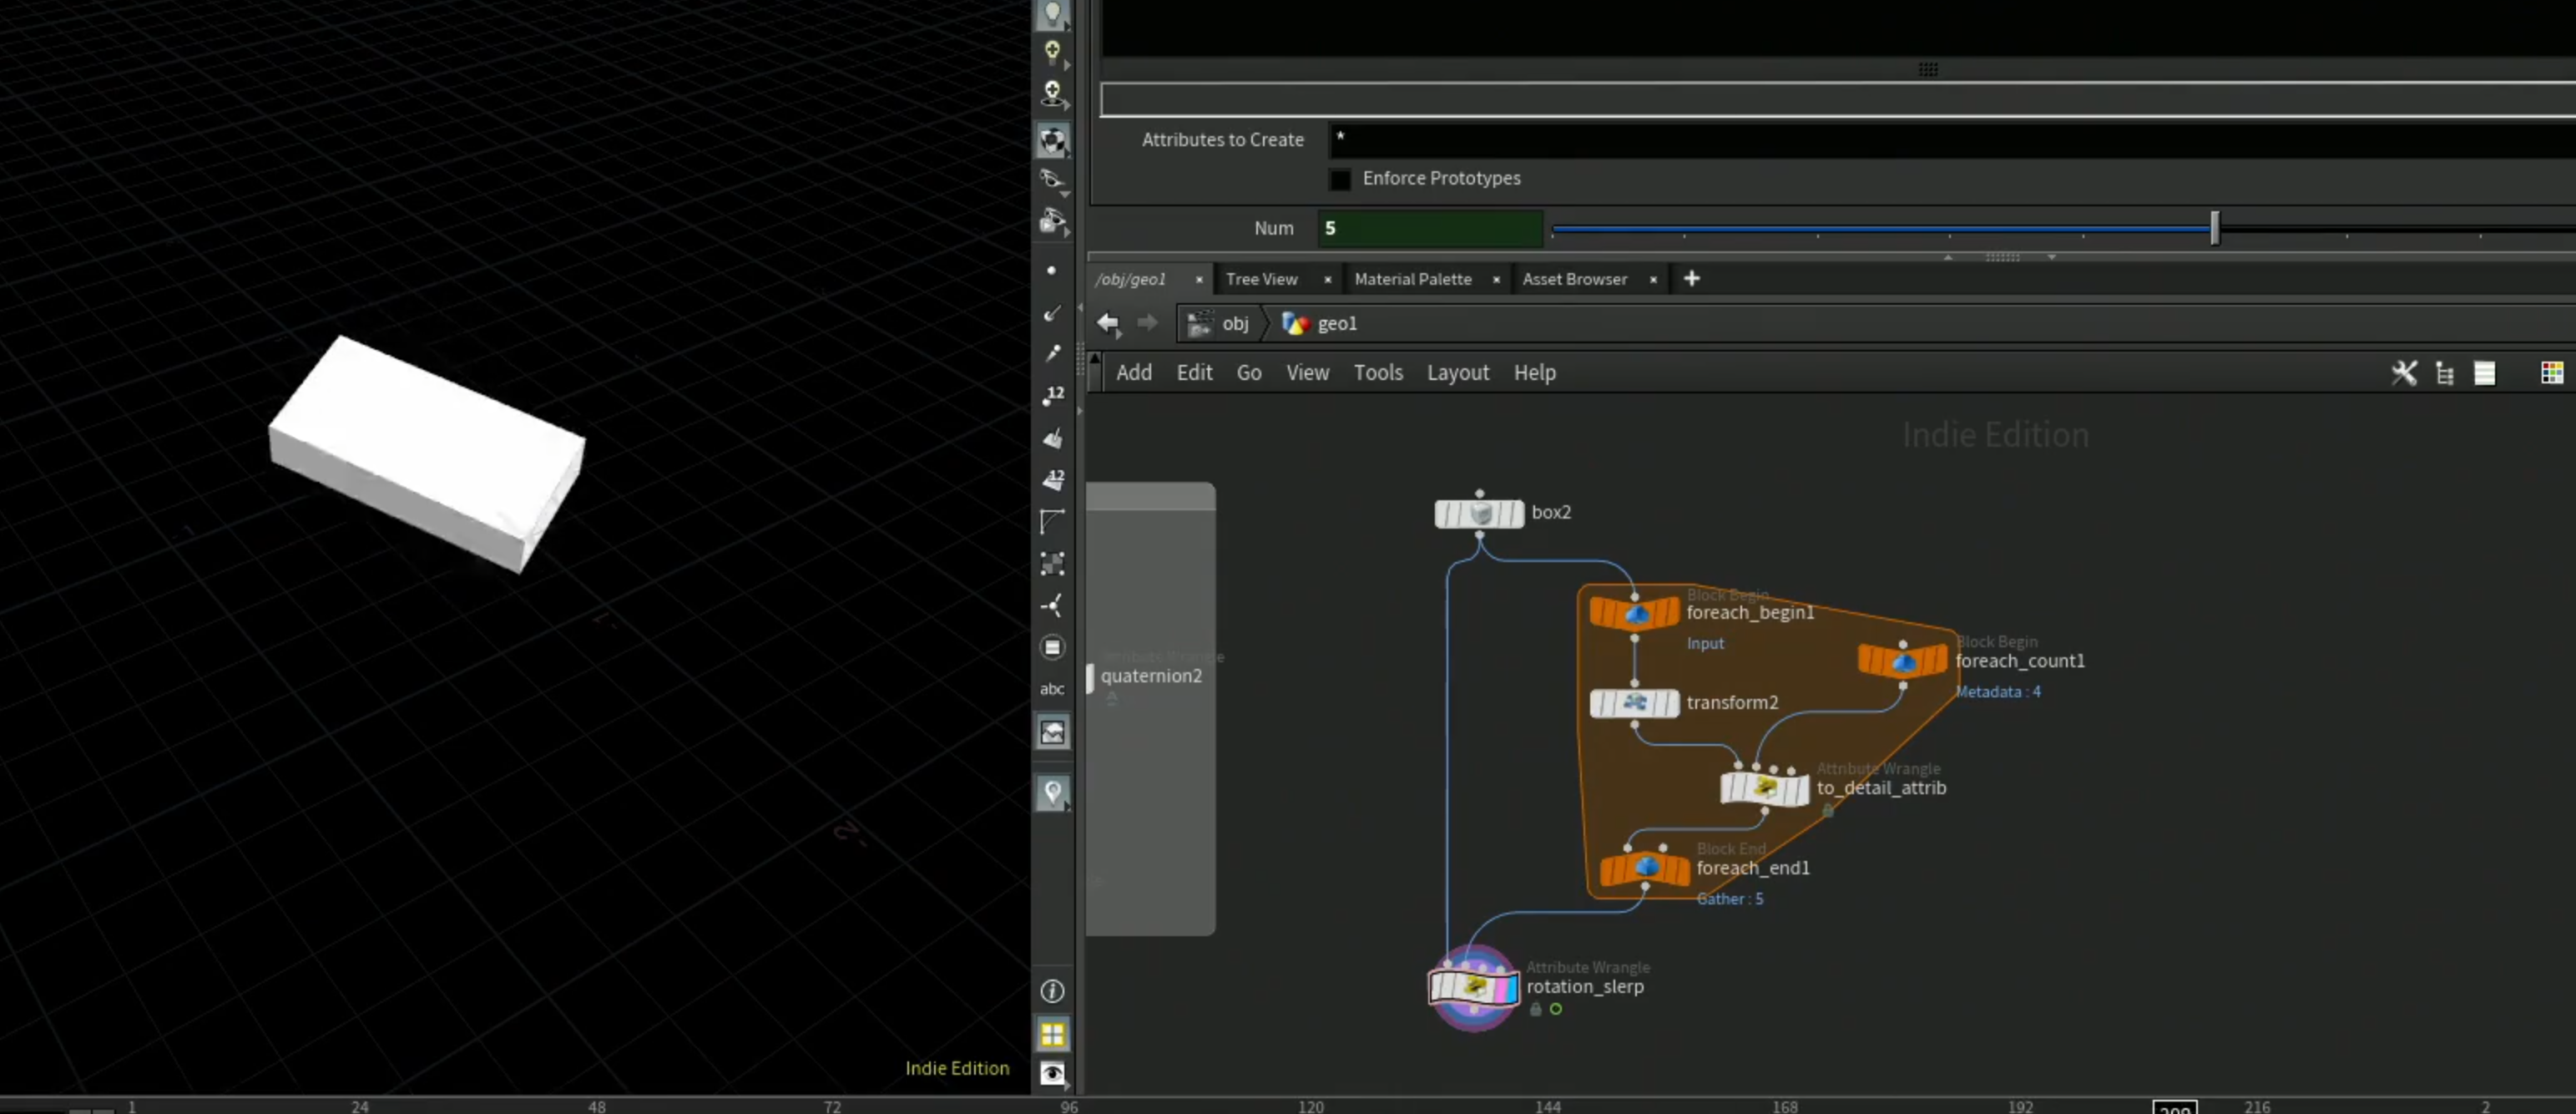Select the box2 node icon
The image size is (2576, 1114).
pos(1479,513)
